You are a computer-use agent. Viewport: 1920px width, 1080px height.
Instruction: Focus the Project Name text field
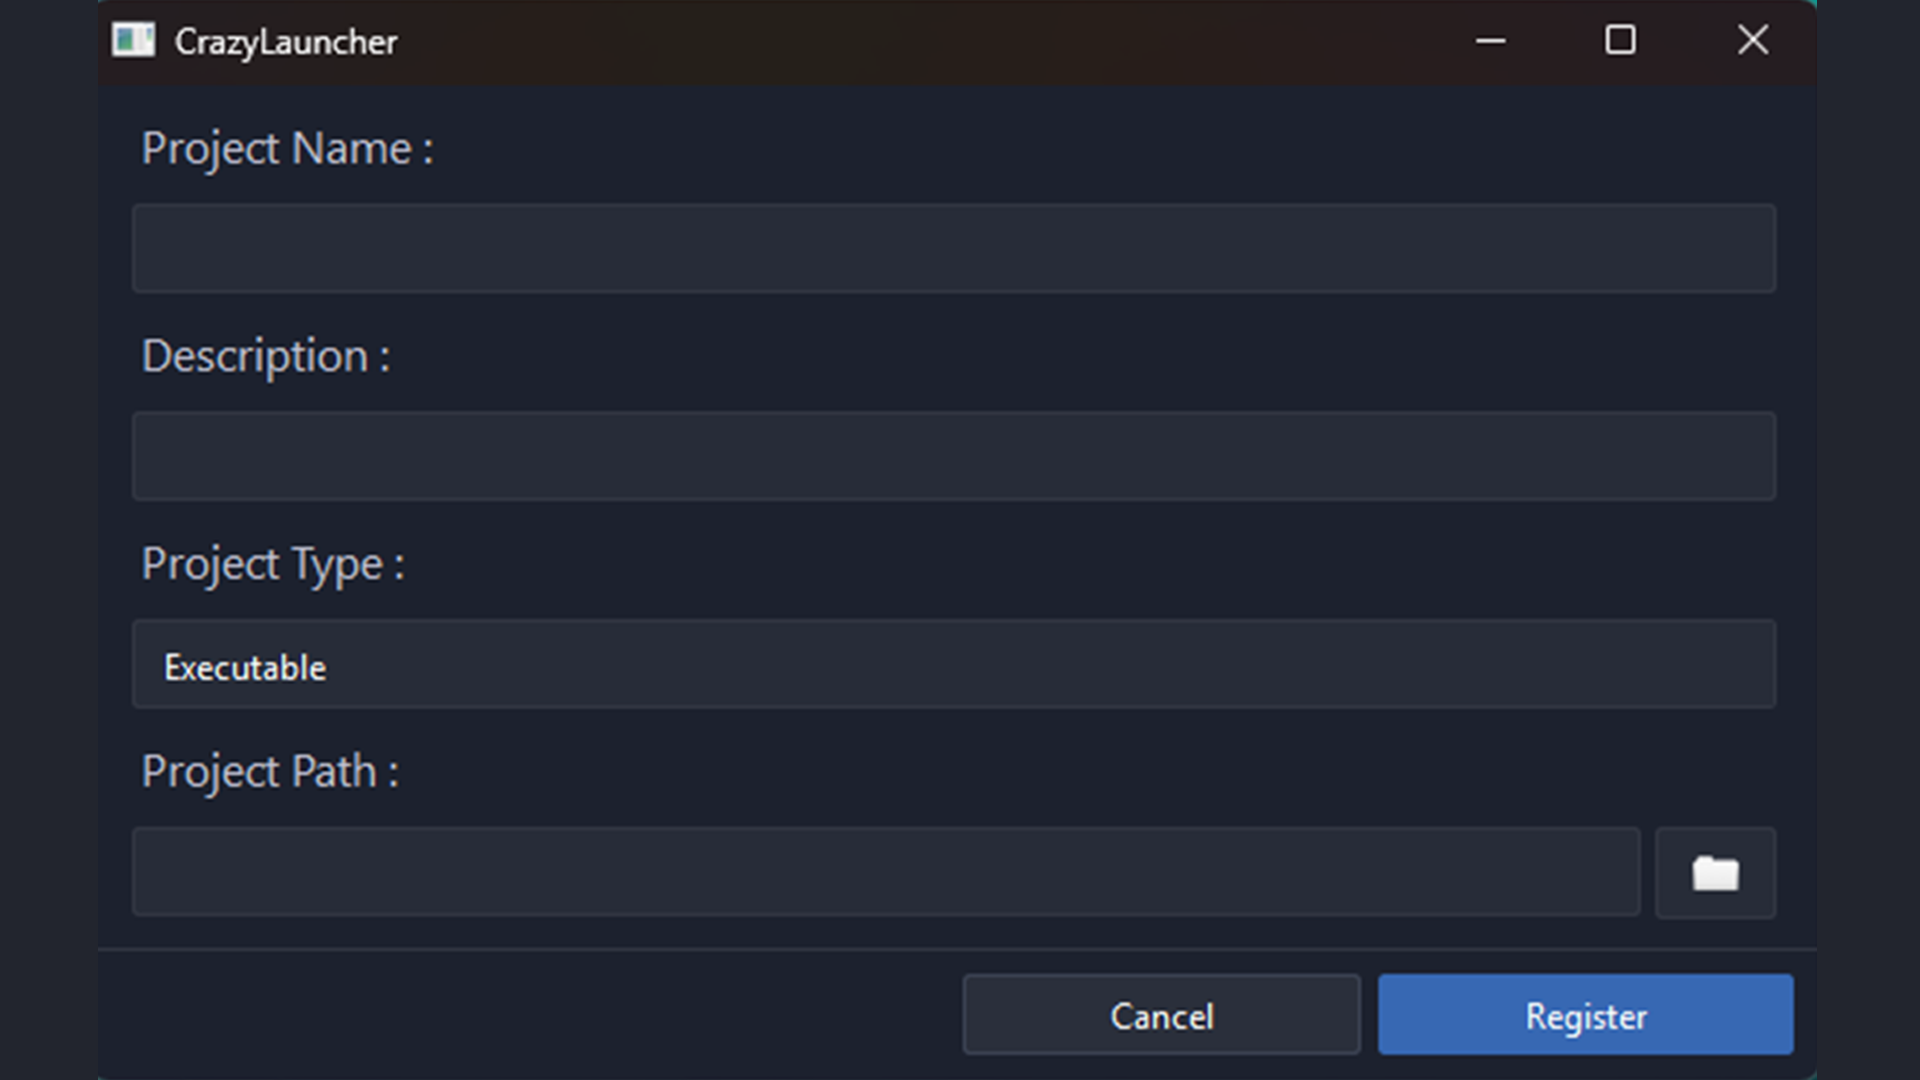coord(953,249)
